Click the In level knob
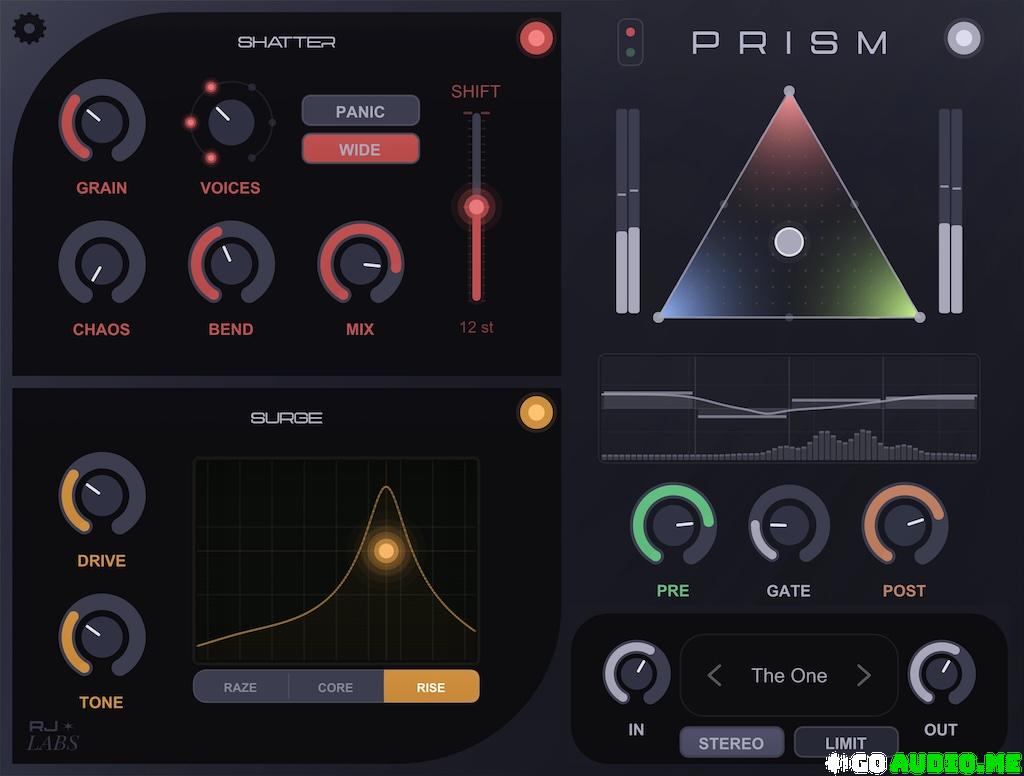 pos(636,673)
